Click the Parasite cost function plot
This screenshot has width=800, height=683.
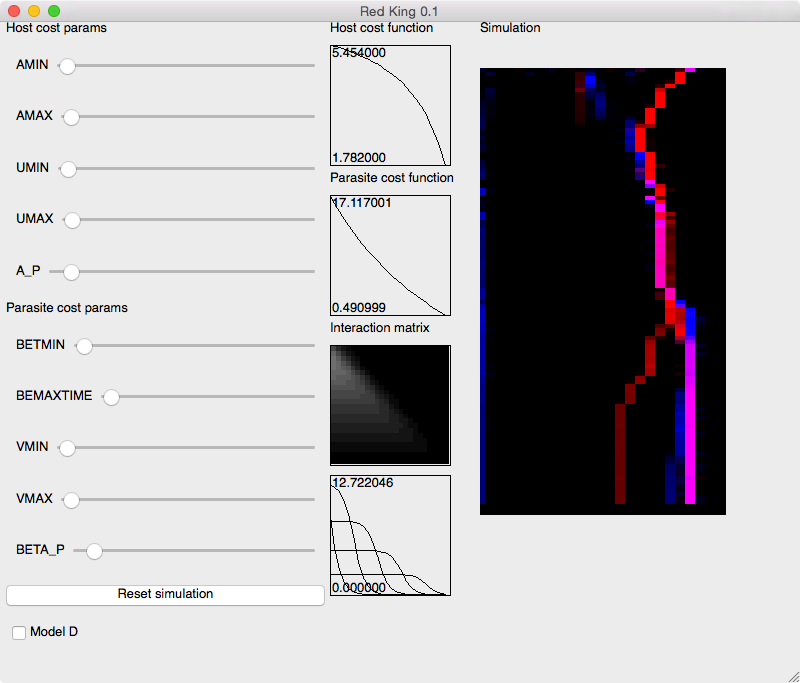tap(390, 255)
